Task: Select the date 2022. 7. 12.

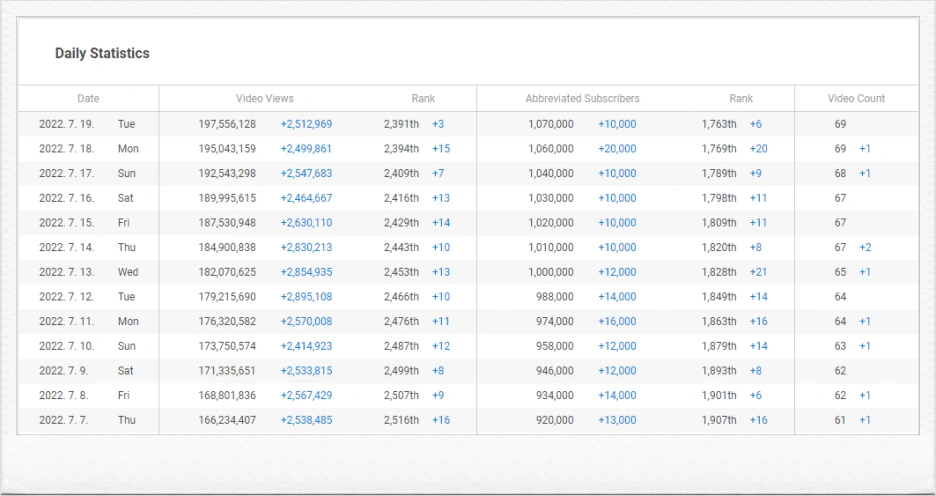Action: tap(66, 297)
